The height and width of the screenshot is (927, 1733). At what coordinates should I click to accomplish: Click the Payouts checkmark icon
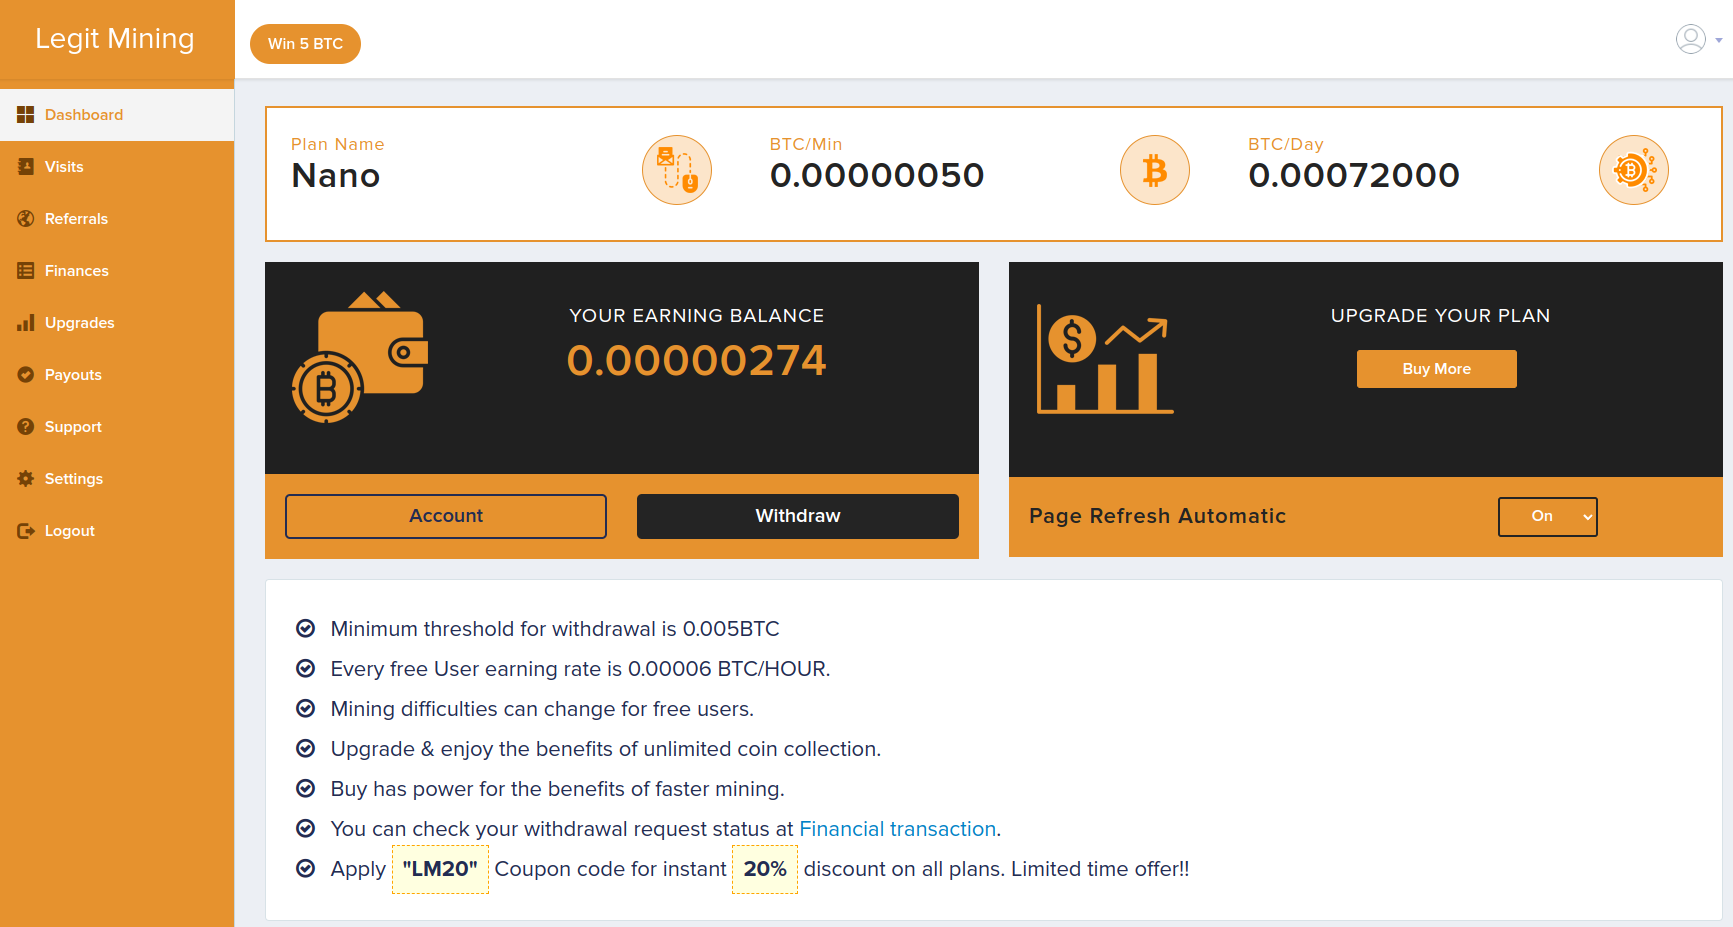pos(26,375)
